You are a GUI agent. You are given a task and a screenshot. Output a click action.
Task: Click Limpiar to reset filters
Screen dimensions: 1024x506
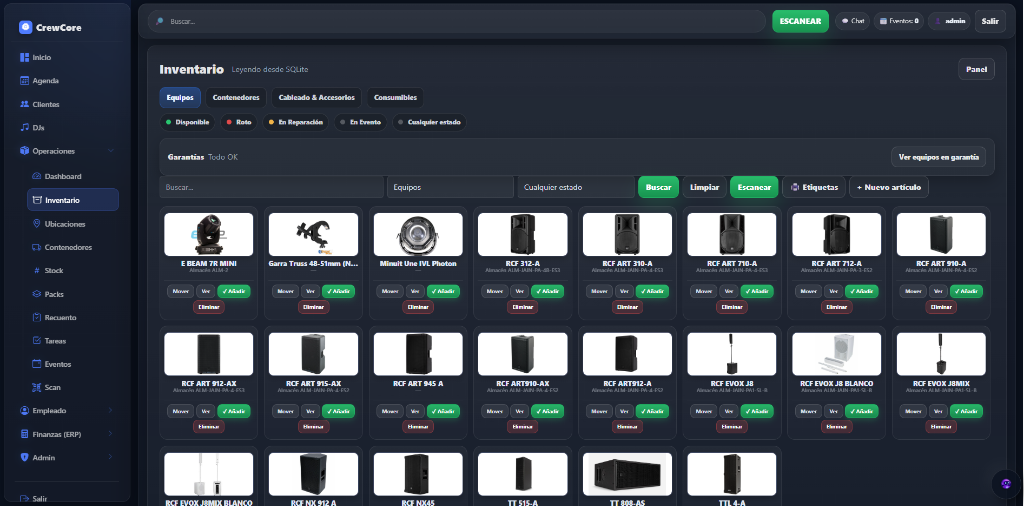coord(705,187)
